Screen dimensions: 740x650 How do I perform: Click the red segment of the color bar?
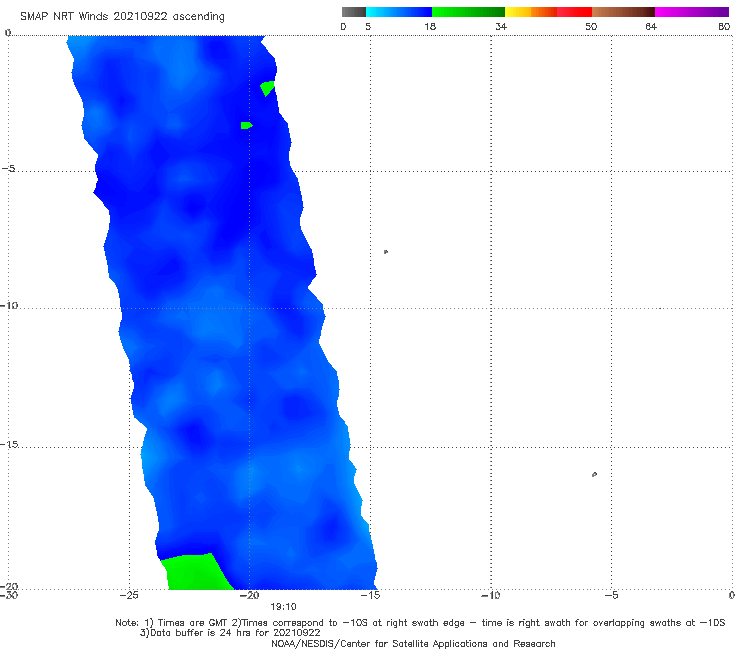574,12
